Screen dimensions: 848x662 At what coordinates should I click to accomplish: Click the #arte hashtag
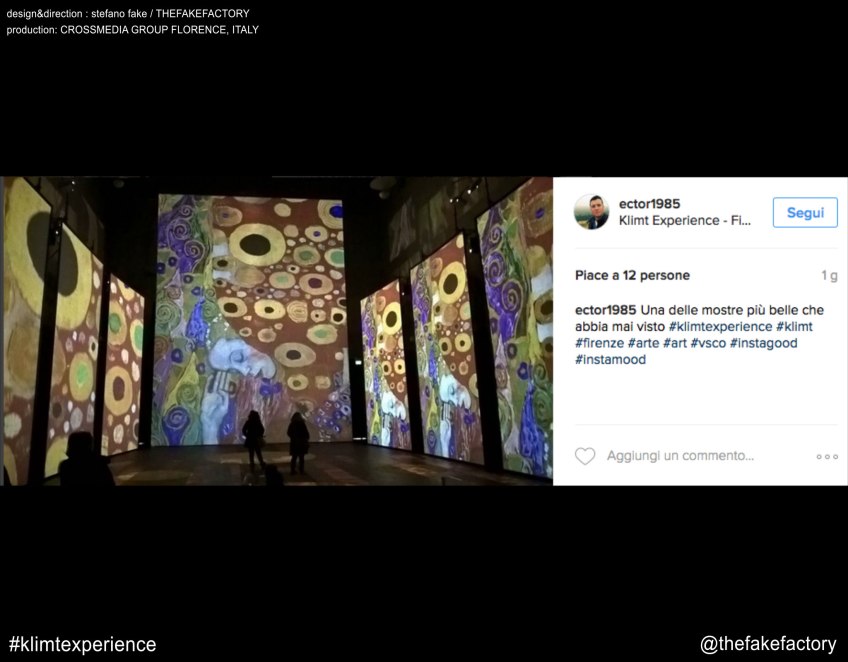pyautogui.click(x=645, y=343)
